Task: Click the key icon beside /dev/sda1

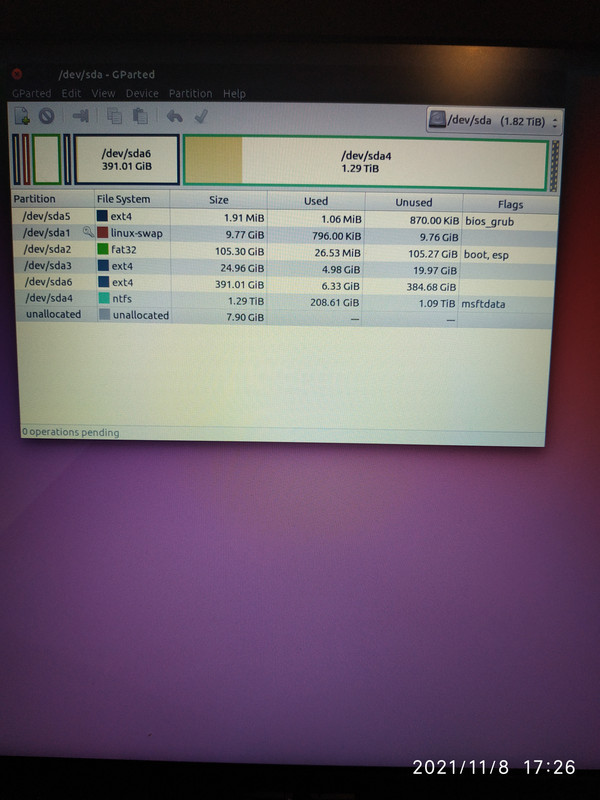Action: (x=88, y=232)
